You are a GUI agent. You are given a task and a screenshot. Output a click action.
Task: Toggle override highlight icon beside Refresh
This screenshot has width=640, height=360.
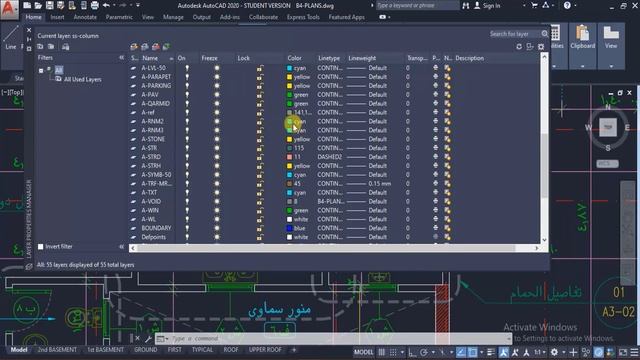[x=530, y=47]
